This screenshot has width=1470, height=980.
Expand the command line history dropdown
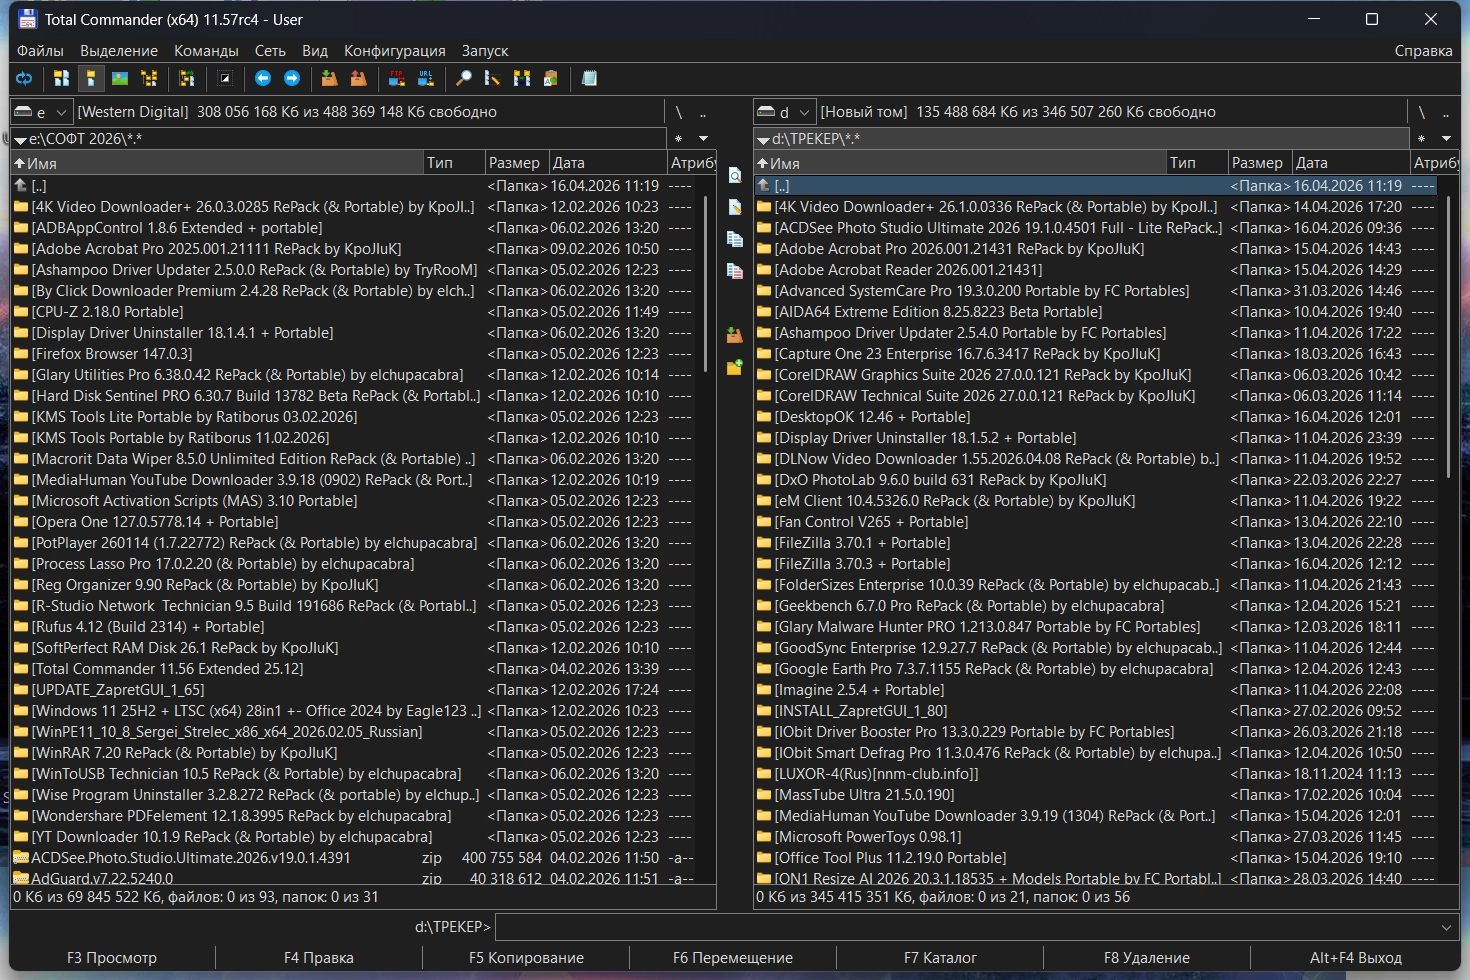click(1446, 927)
